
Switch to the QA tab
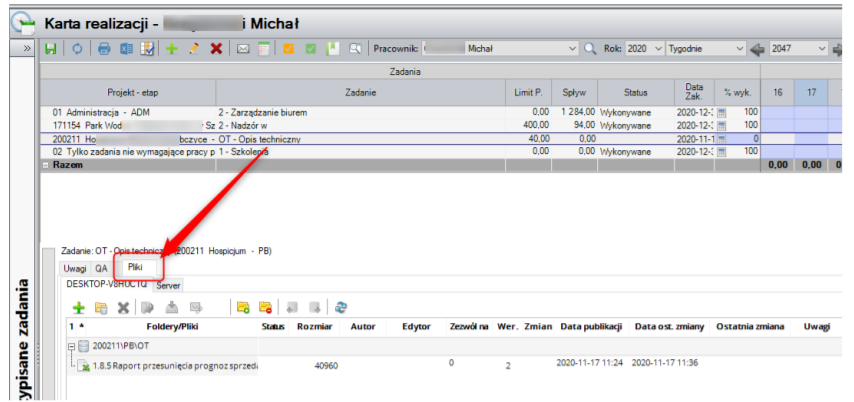click(x=101, y=269)
